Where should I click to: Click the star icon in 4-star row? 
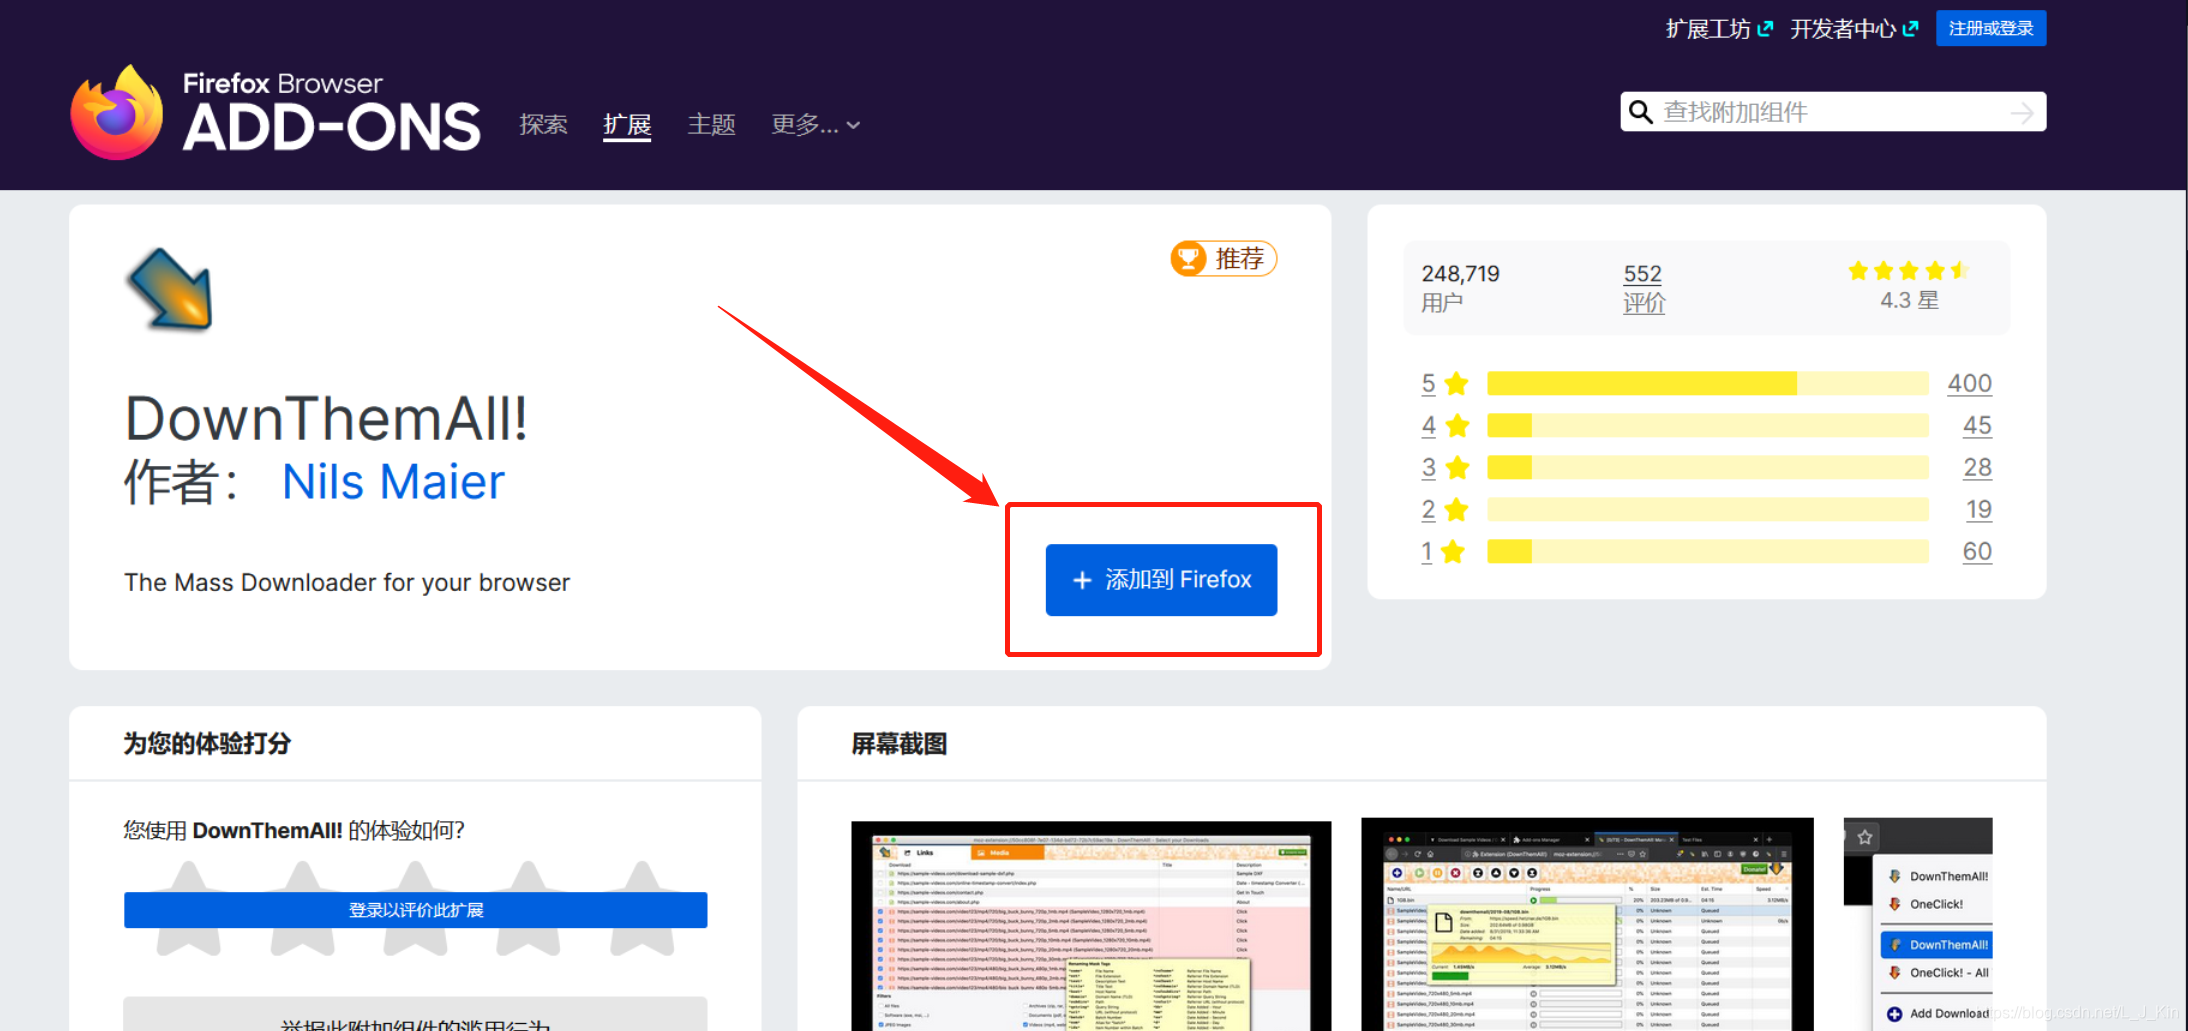click(x=1457, y=425)
